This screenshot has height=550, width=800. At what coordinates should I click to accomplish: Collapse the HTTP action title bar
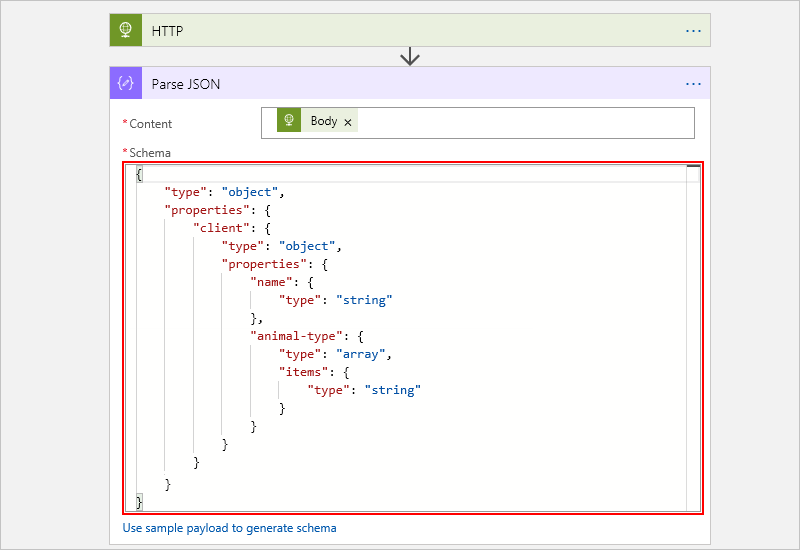point(400,30)
